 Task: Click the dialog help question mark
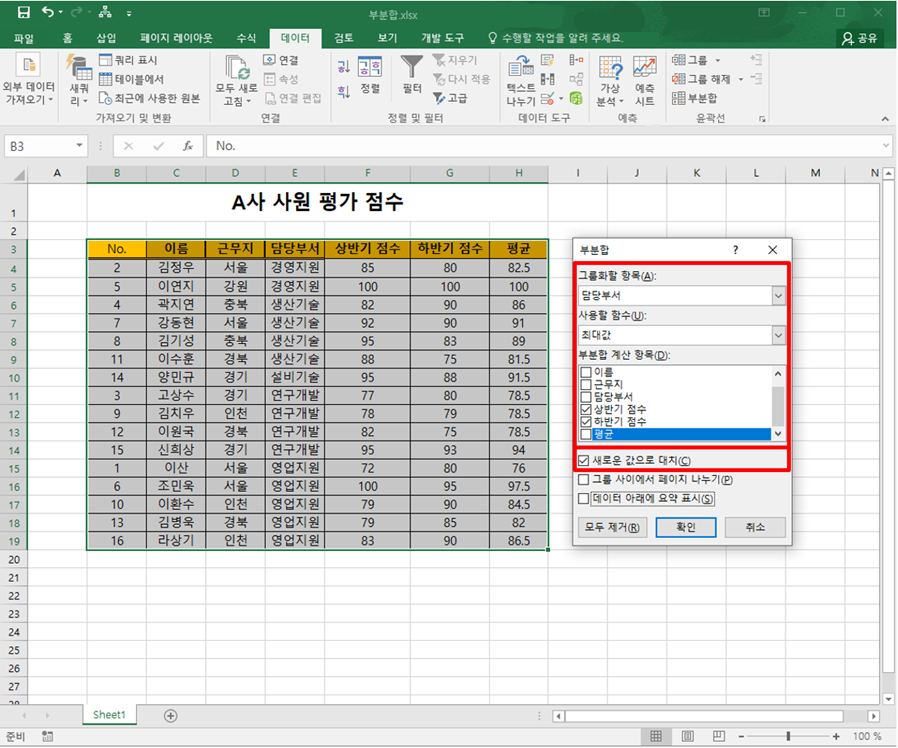735,250
